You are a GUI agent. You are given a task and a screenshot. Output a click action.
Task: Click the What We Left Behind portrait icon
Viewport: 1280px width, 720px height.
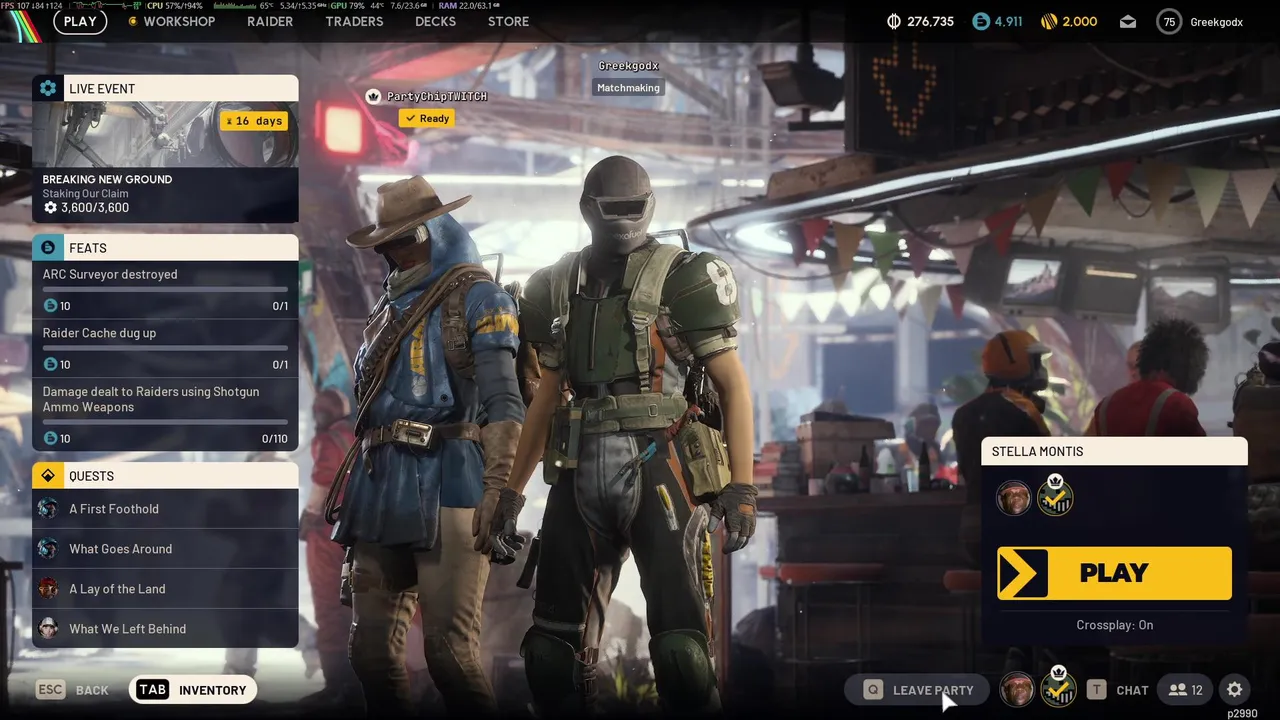pos(48,629)
